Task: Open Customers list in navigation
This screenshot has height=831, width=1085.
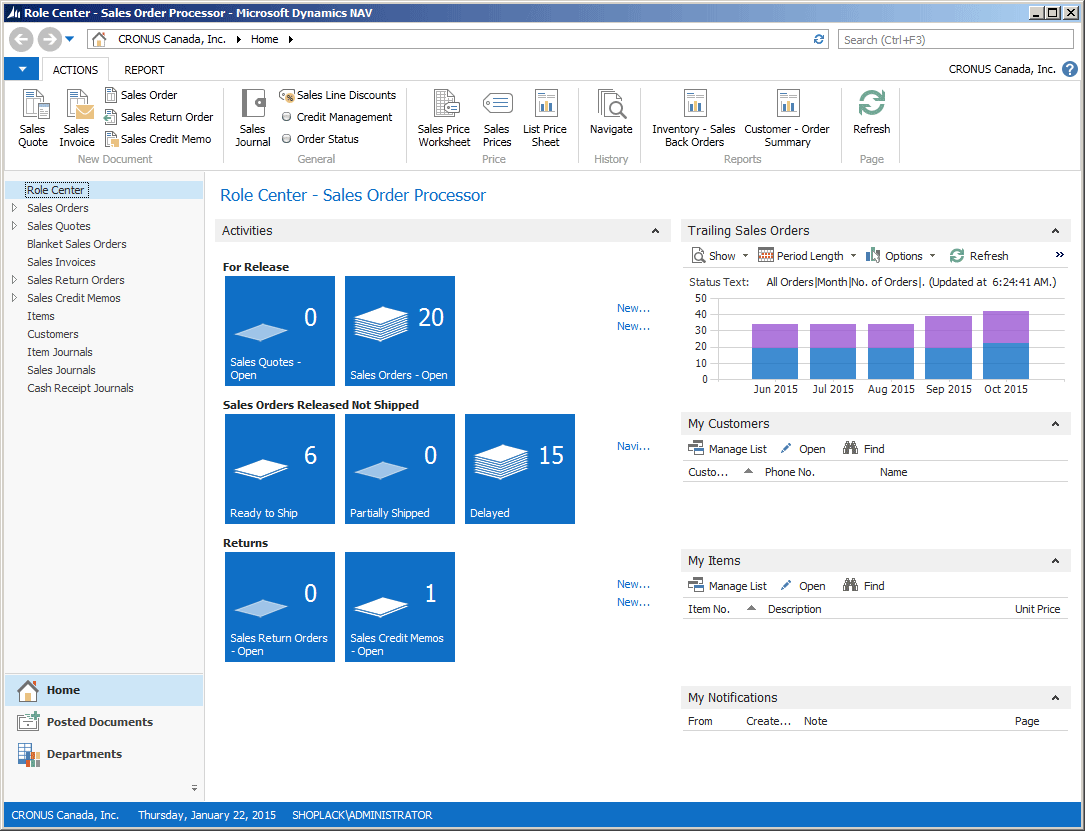Action: click(53, 334)
